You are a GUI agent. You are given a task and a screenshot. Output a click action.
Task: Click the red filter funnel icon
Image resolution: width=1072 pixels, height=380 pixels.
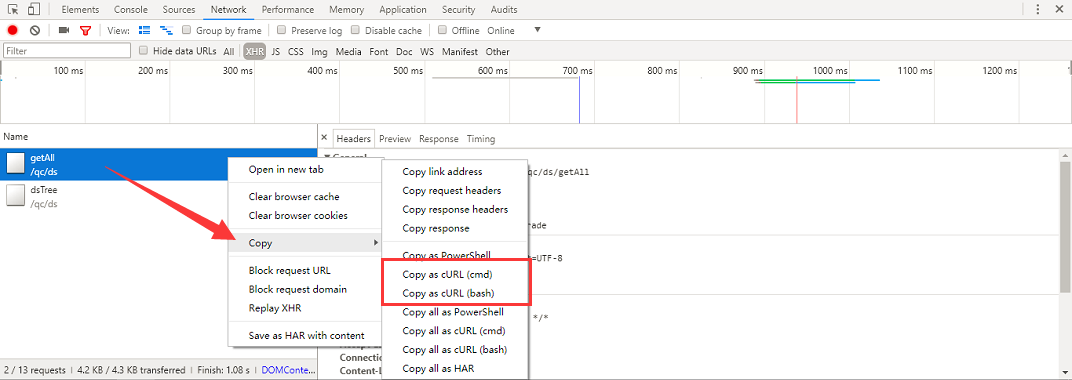pos(85,31)
